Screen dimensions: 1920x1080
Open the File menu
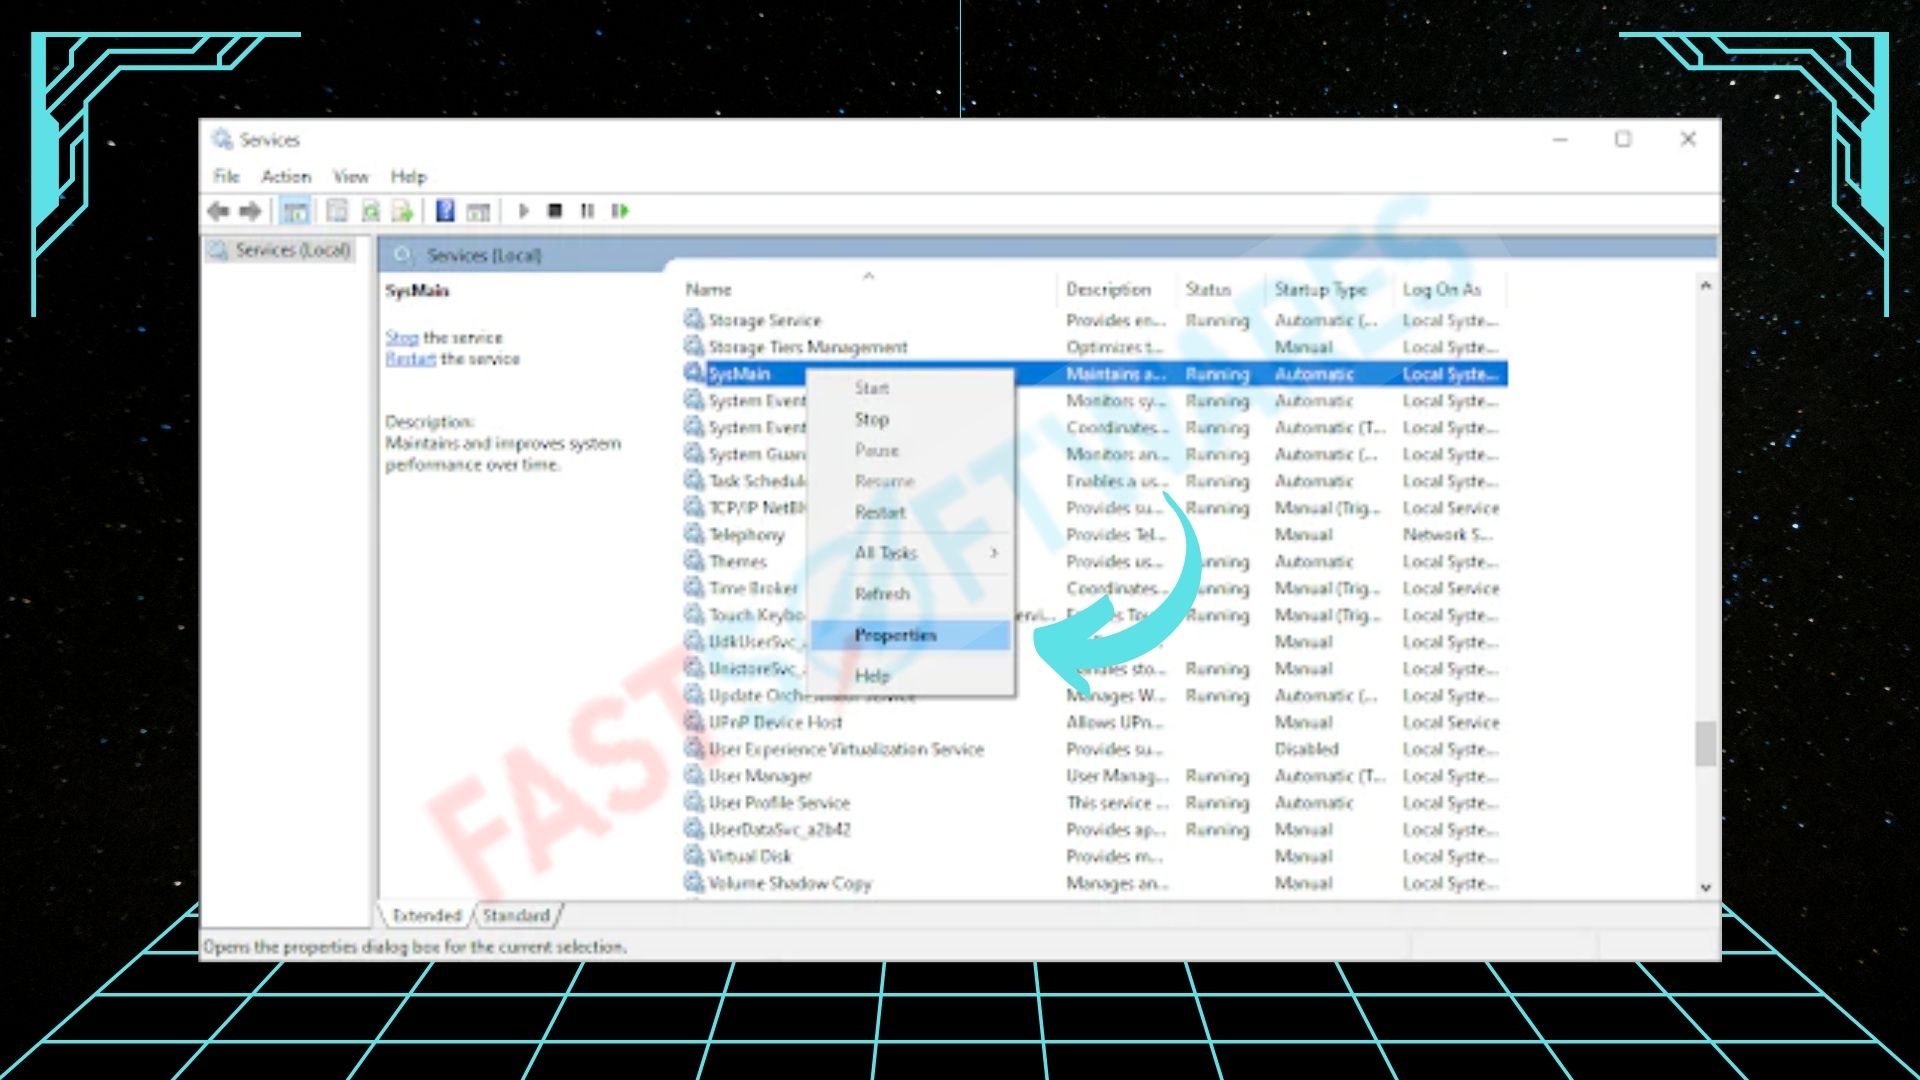[x=227, y=176]
